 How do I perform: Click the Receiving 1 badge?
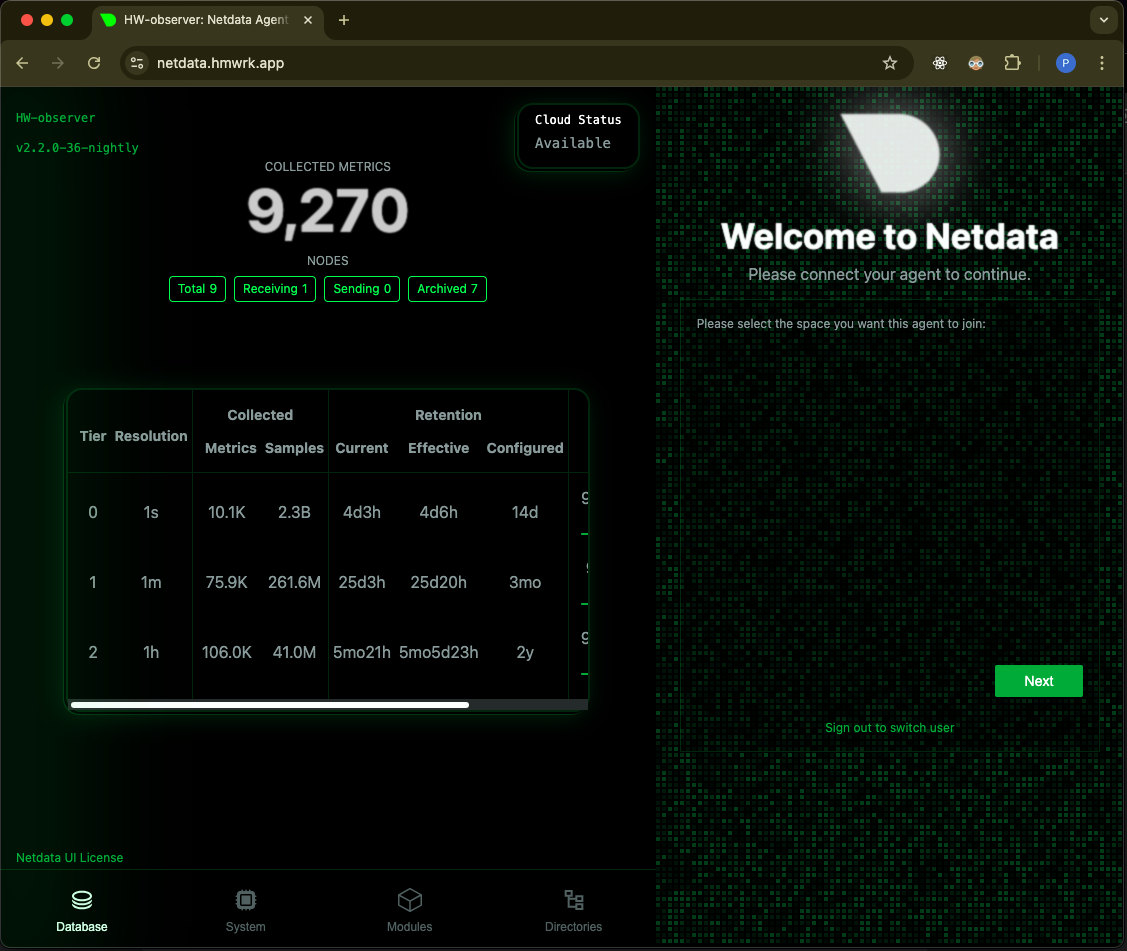coord(275,289)
